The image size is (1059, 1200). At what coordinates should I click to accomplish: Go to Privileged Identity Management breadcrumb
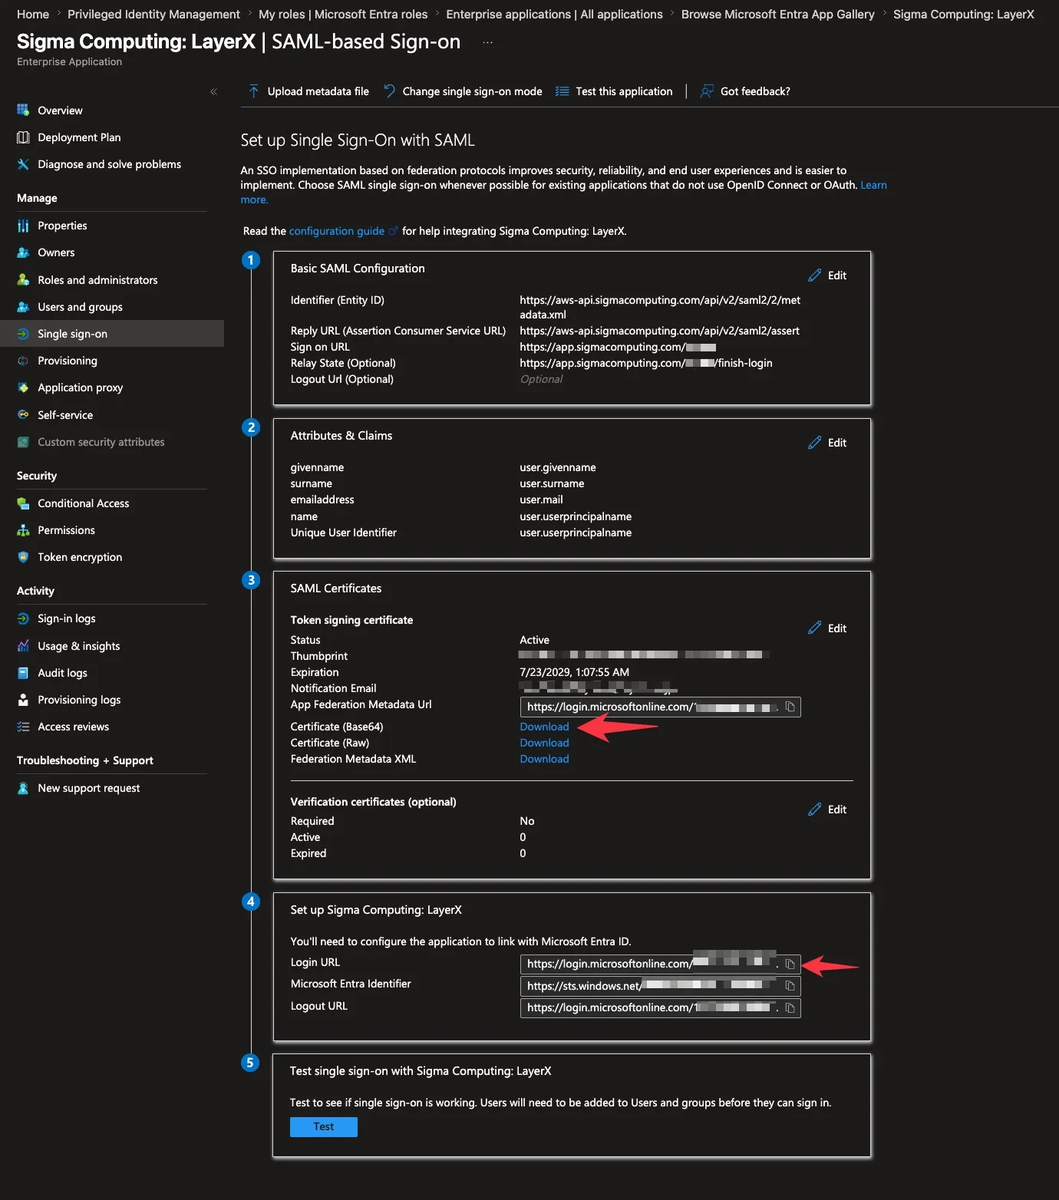pyautogui.click(x=154, y=14)
